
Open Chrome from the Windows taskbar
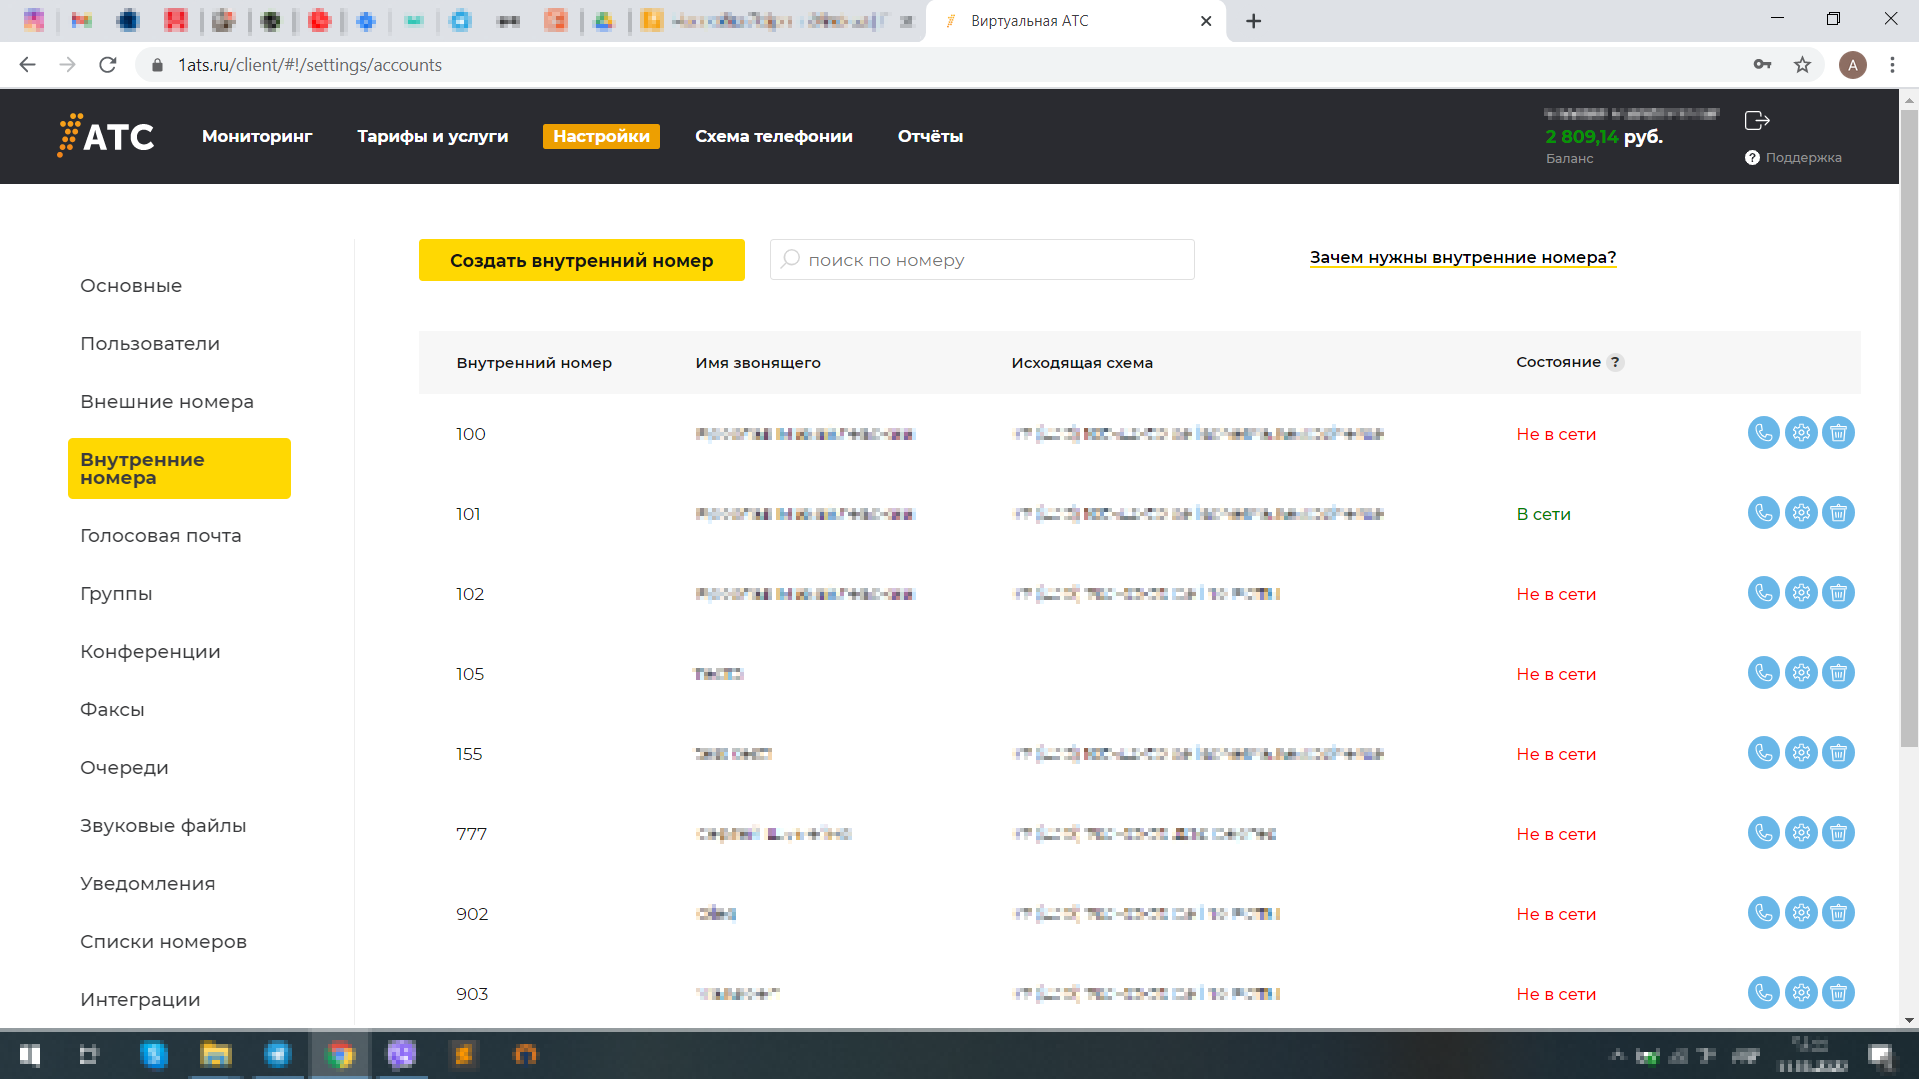pyautogui.click(x=340, y=1055)
